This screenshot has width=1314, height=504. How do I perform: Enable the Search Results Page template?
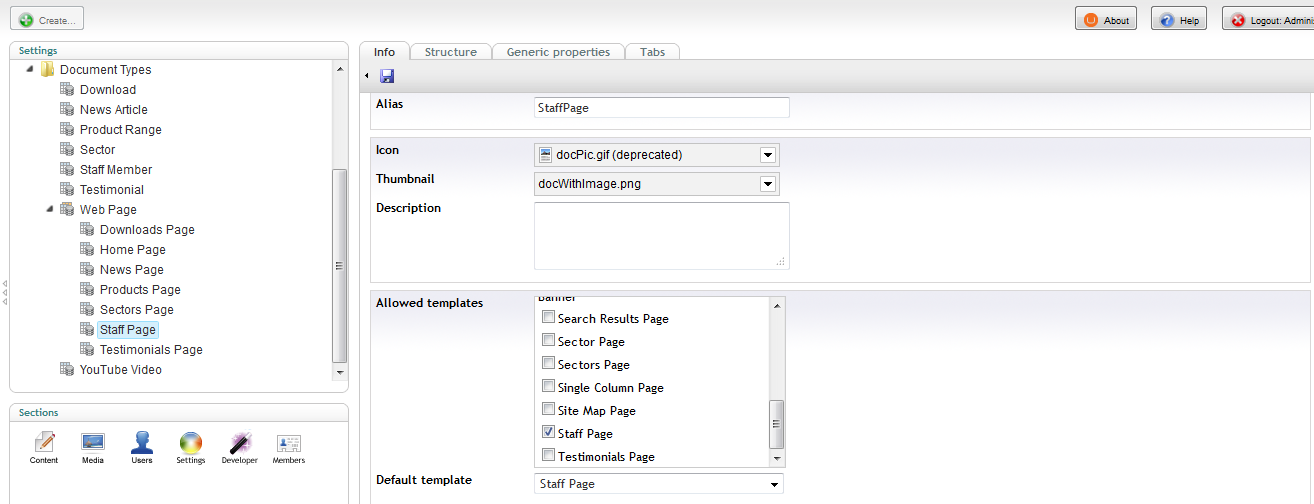point(548,317)
